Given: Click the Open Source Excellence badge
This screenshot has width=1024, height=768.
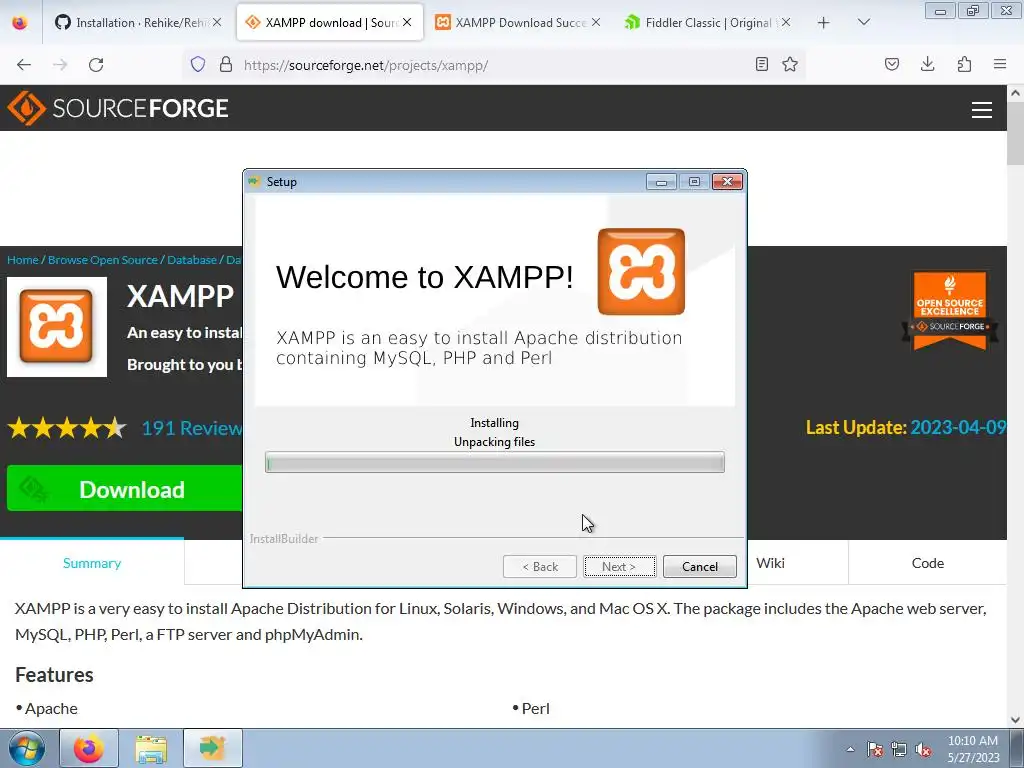Looking at the screenshot, I should 950,311.
